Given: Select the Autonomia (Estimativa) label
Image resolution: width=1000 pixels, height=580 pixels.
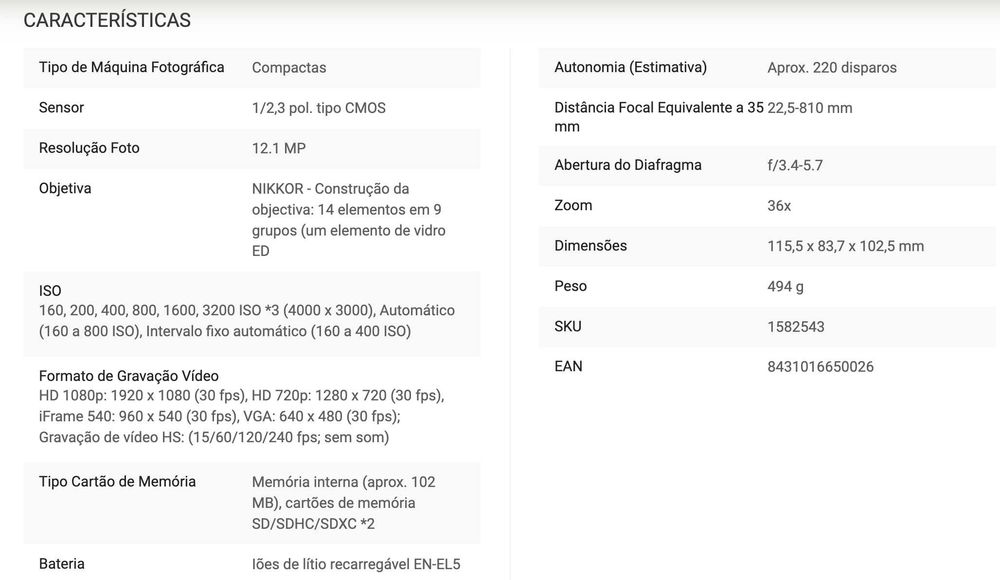Looking at the screenshot, I should tap(631, 68).
